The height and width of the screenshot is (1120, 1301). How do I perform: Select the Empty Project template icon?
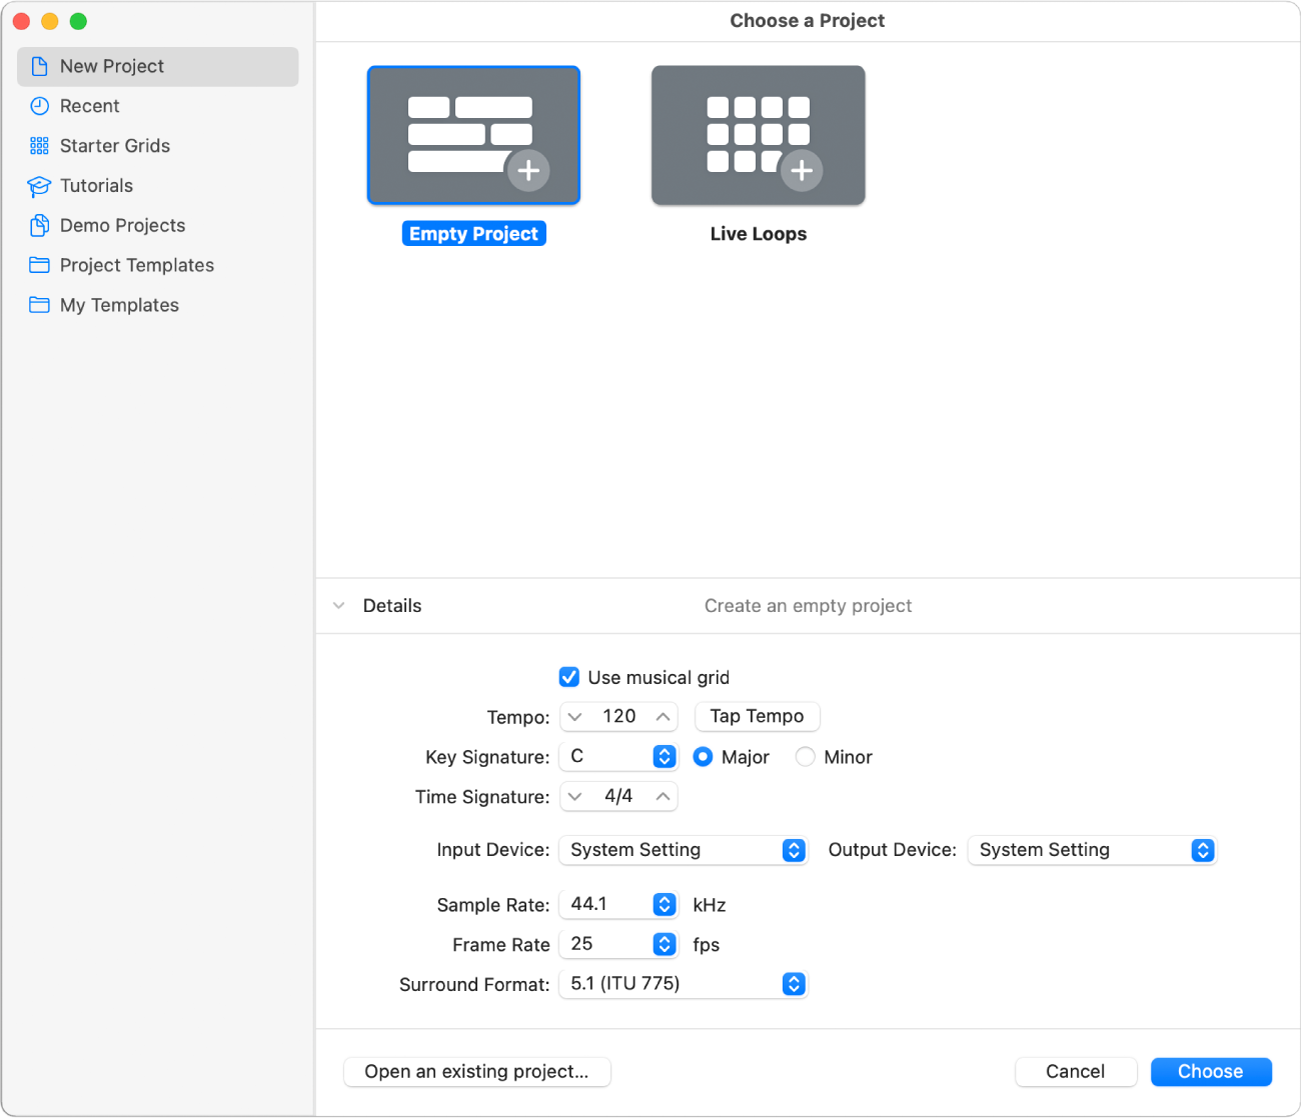473,135
